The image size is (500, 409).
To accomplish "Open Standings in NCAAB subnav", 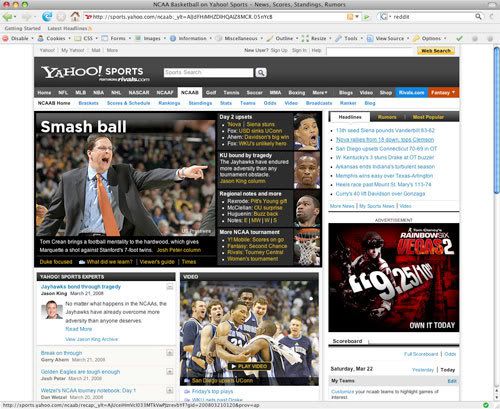I will pyautogui.click(x=200, y=103).
